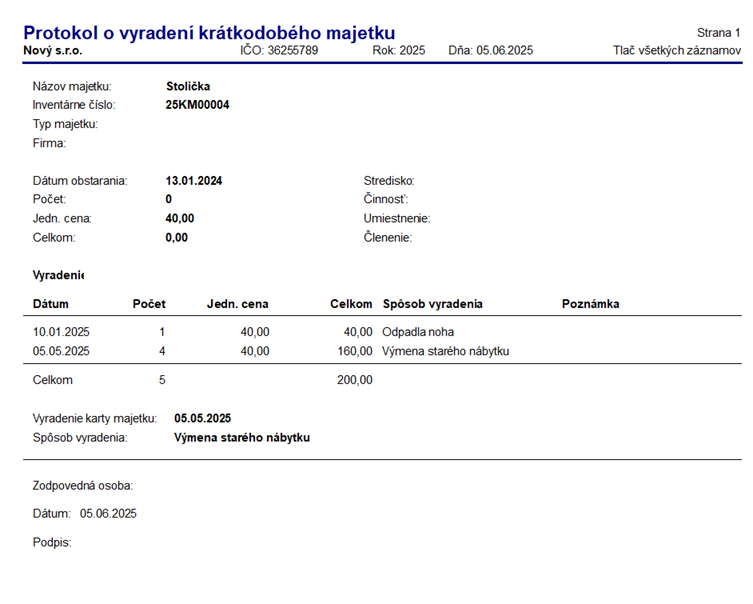753x604 pixels.
Task: Select the bold "Výmena starého nábytku" value
Action: point(242,438)
